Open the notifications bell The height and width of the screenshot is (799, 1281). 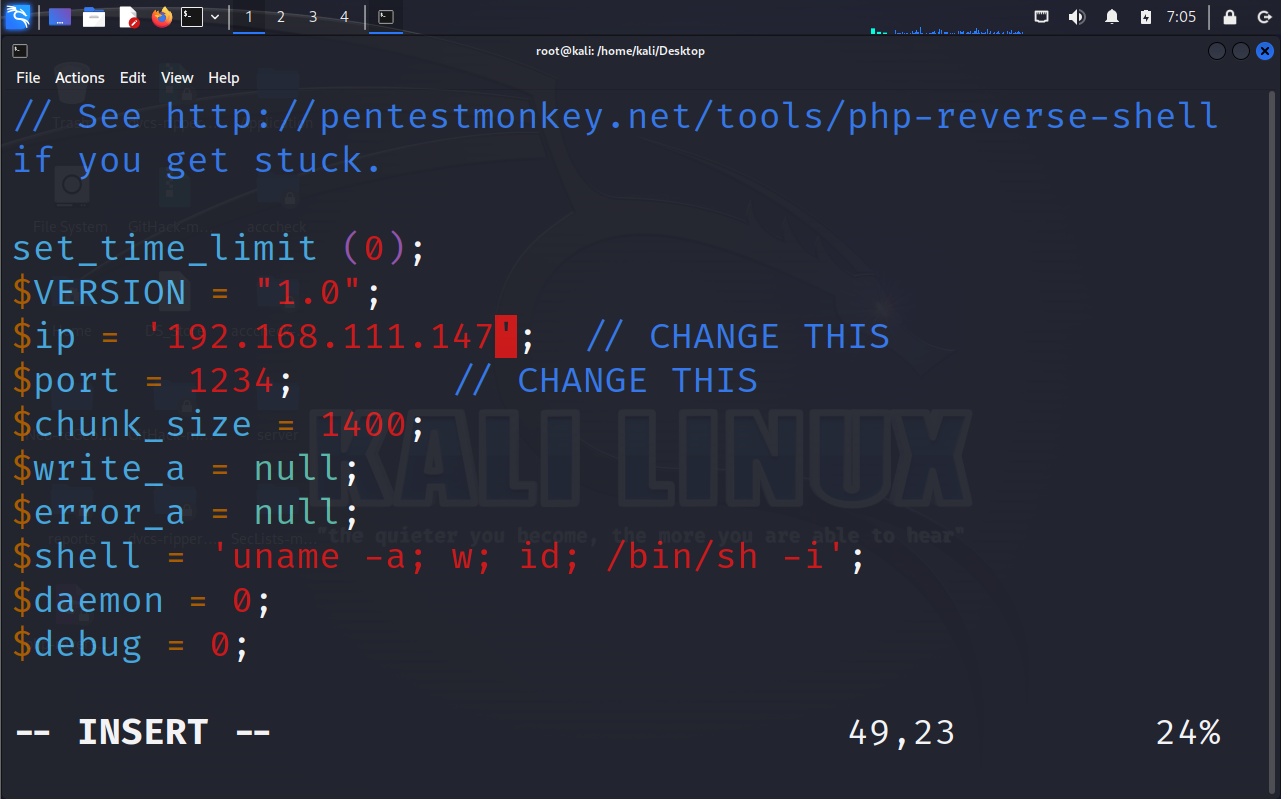click(1112, 17)
